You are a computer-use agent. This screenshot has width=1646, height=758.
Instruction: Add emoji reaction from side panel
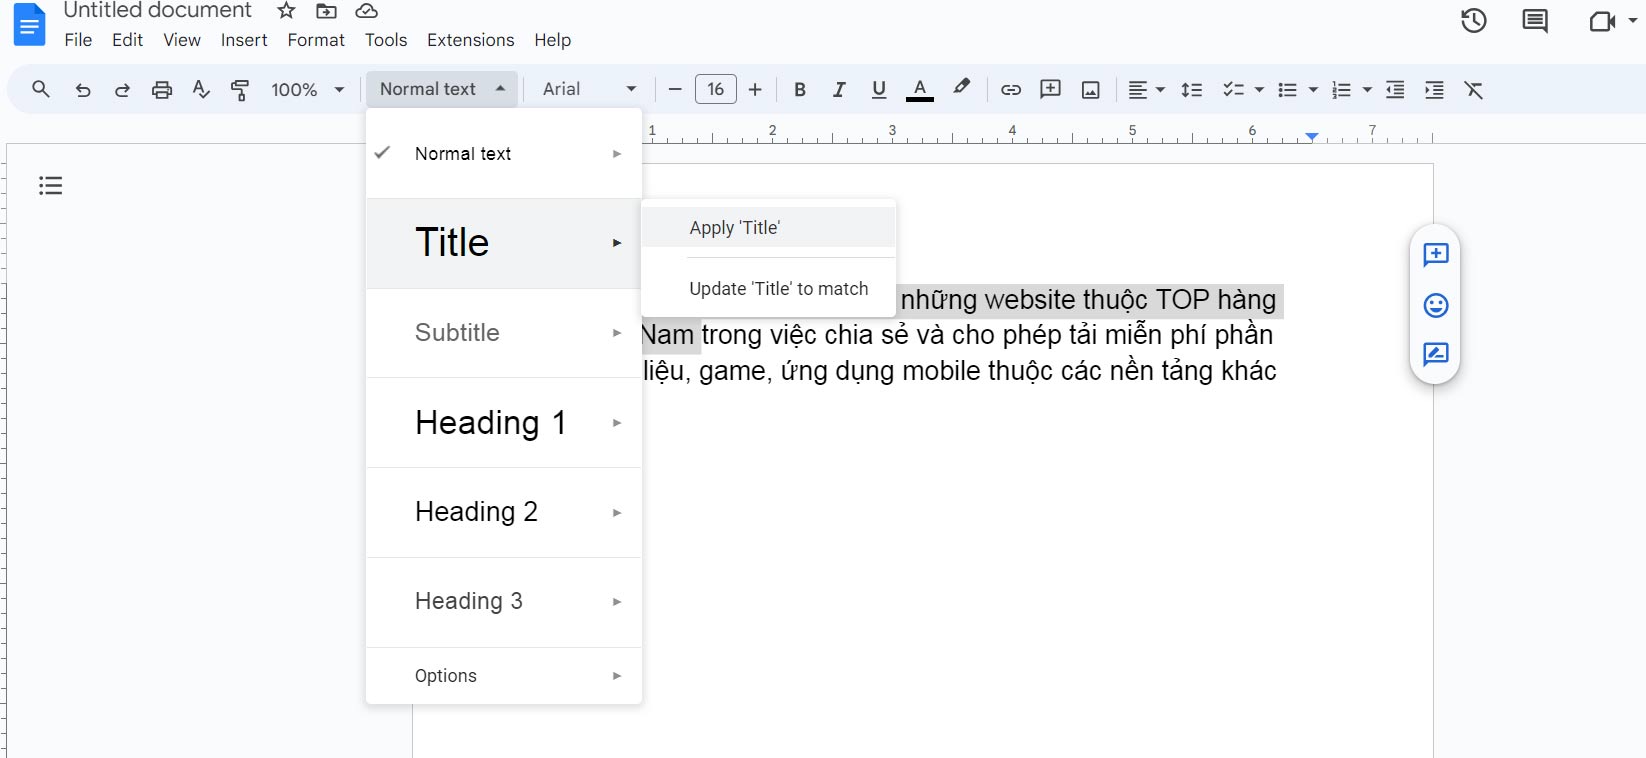coord(1436,305)
